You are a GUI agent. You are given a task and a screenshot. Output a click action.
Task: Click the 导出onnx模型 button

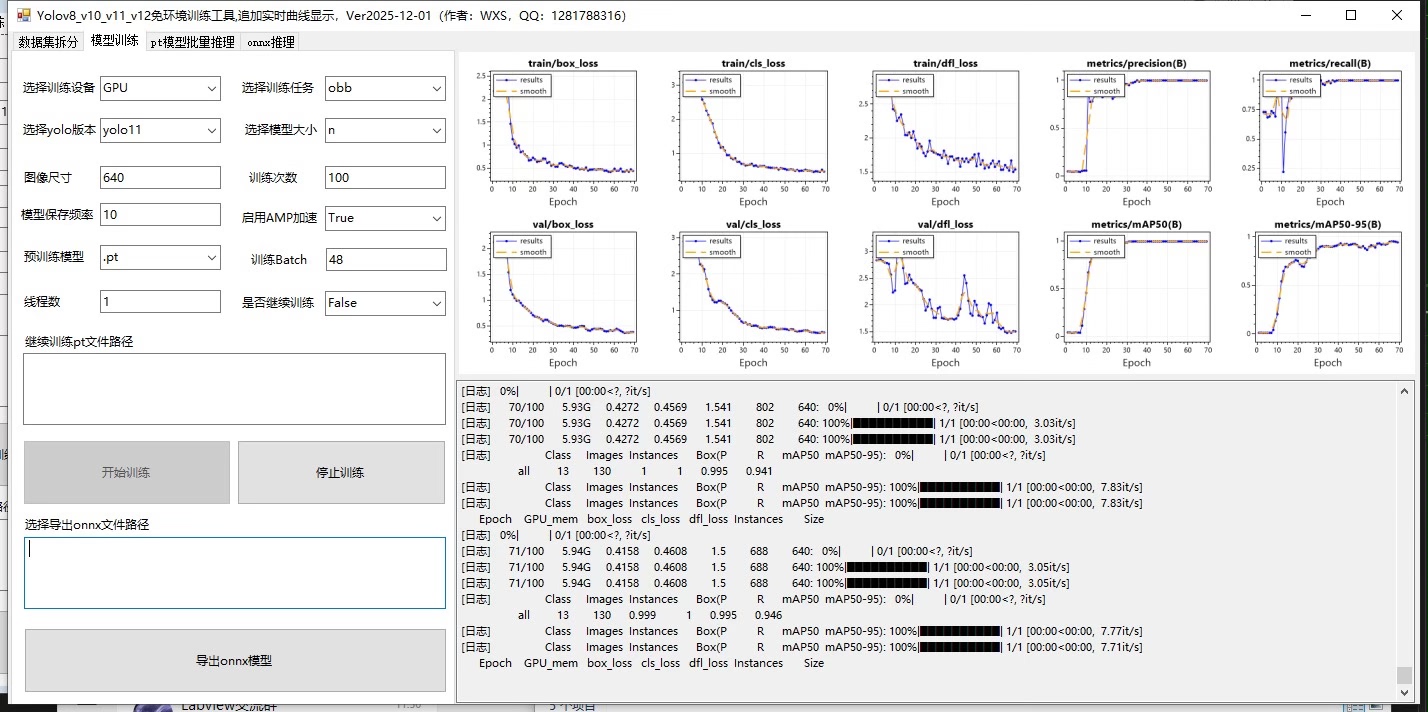[234, 660]
